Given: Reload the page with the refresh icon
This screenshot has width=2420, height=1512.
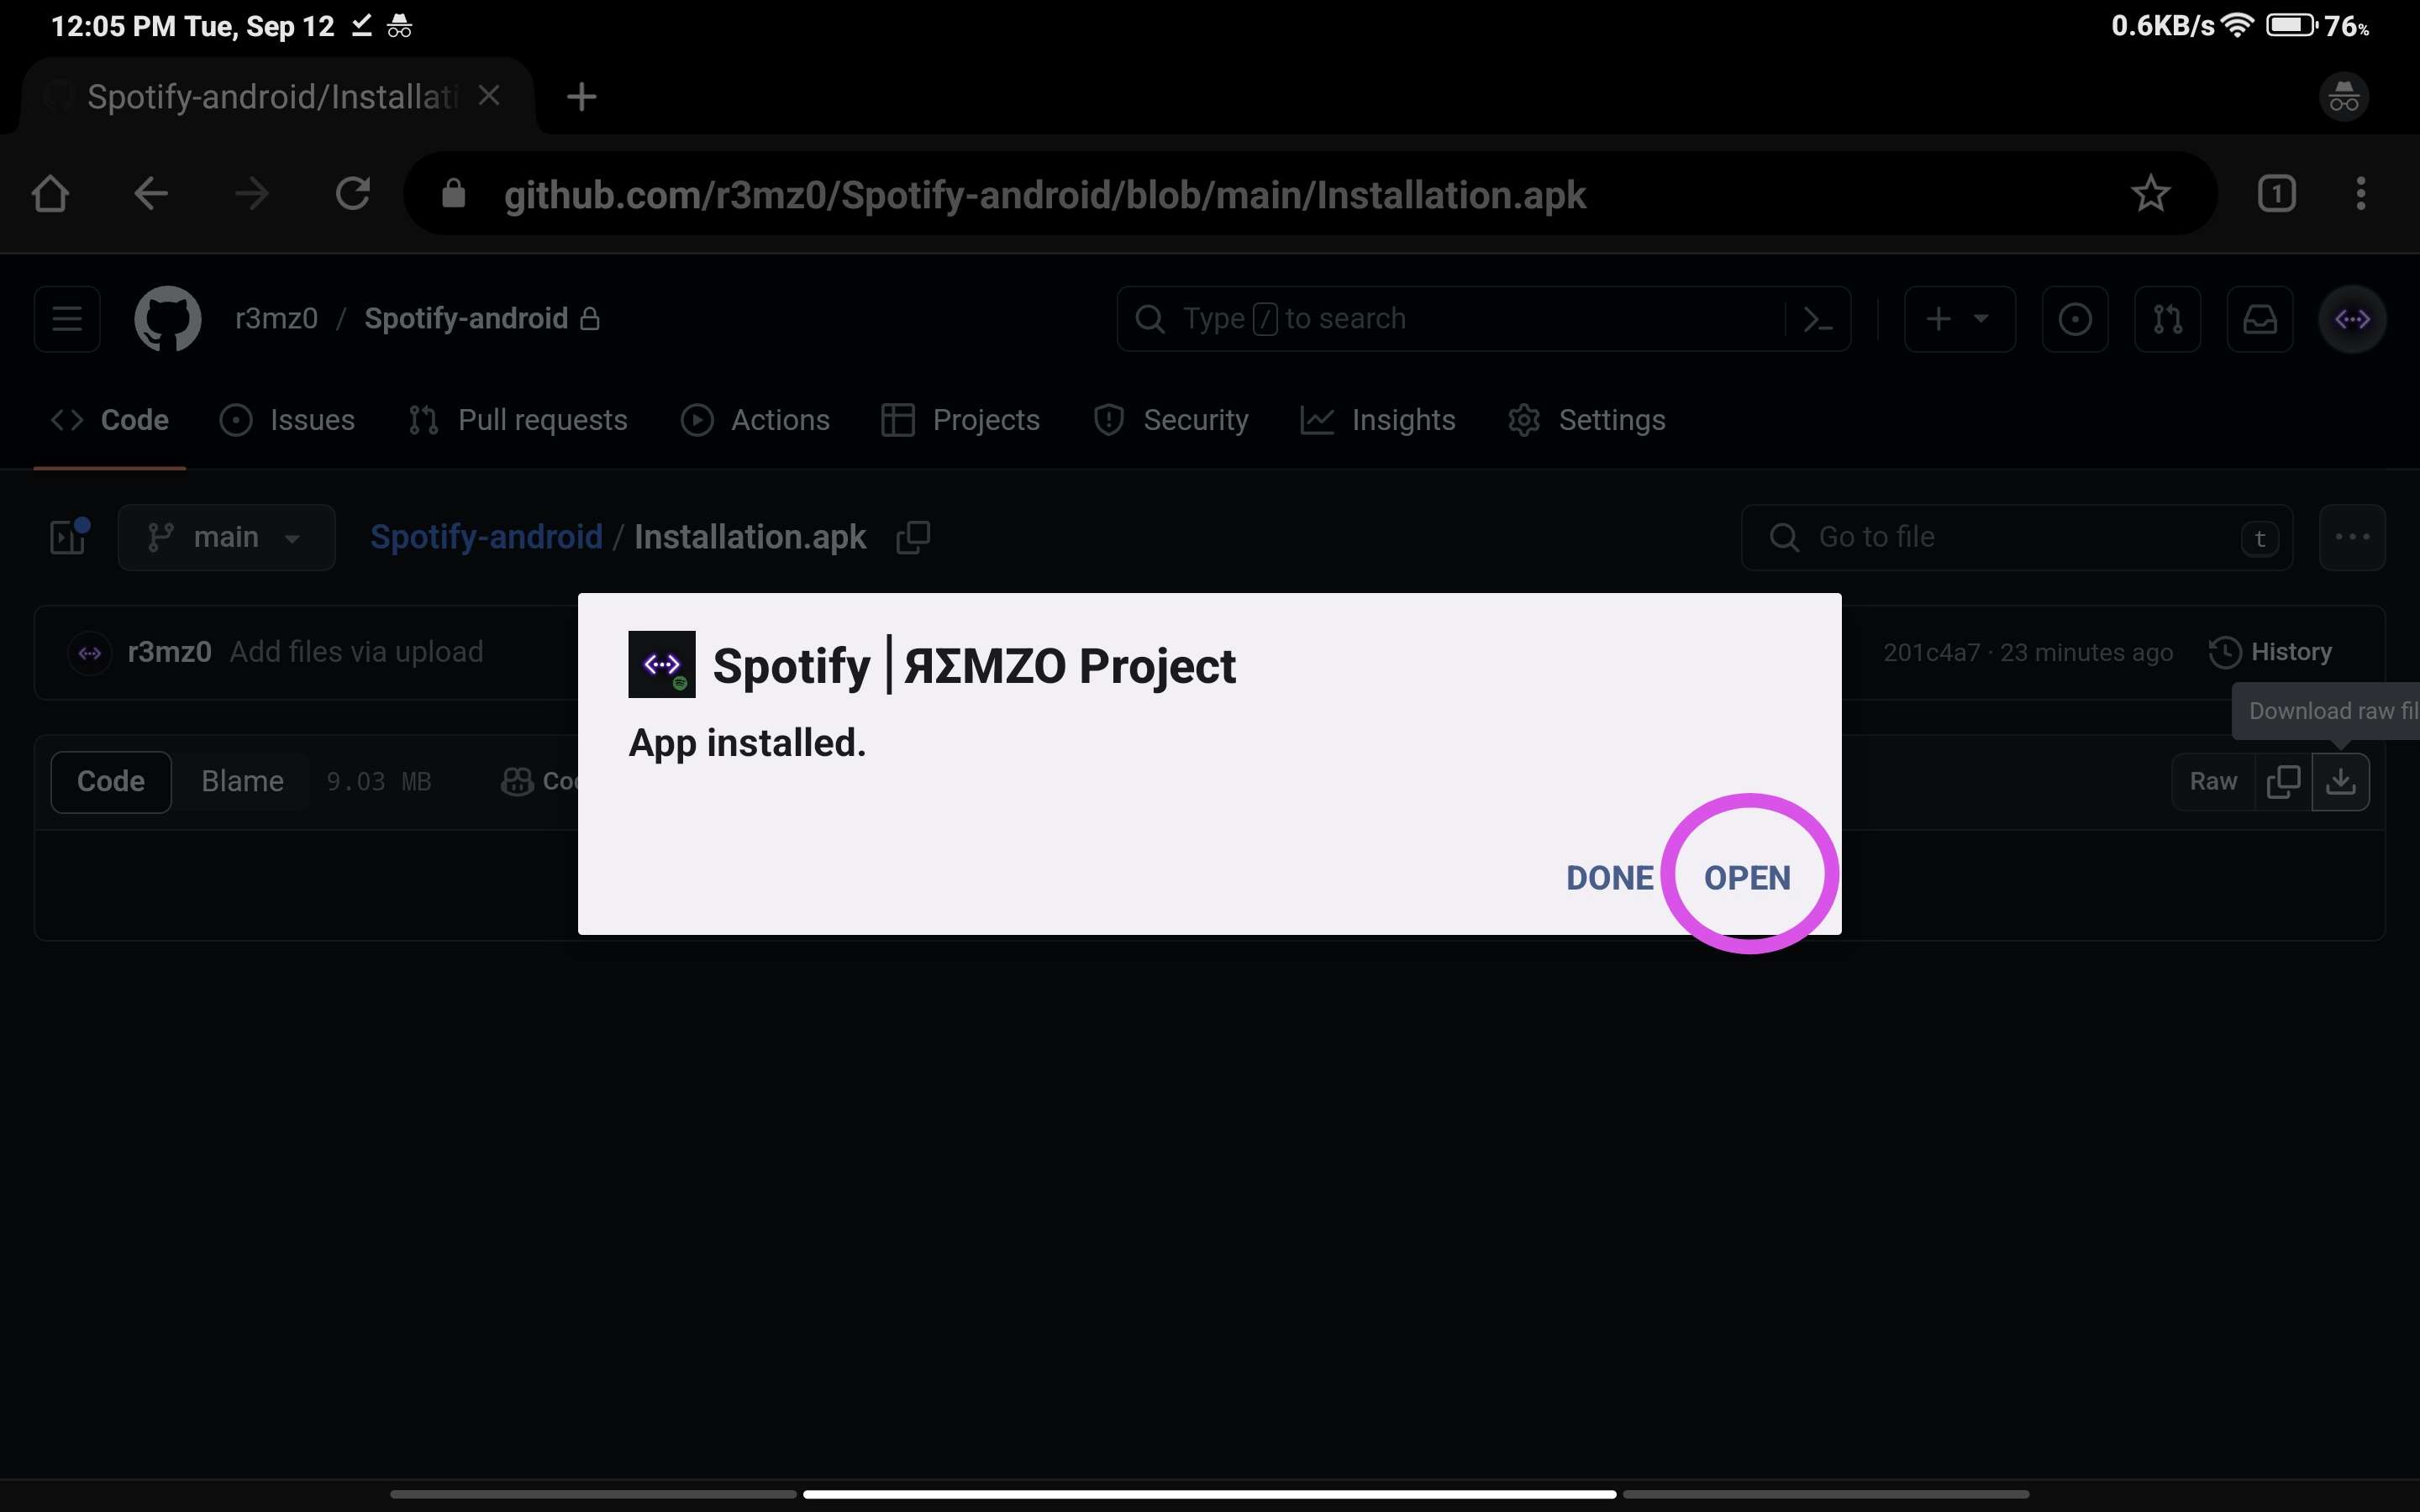Looking at the screenshot, I should pyautogui.click(x=352, y=194).
